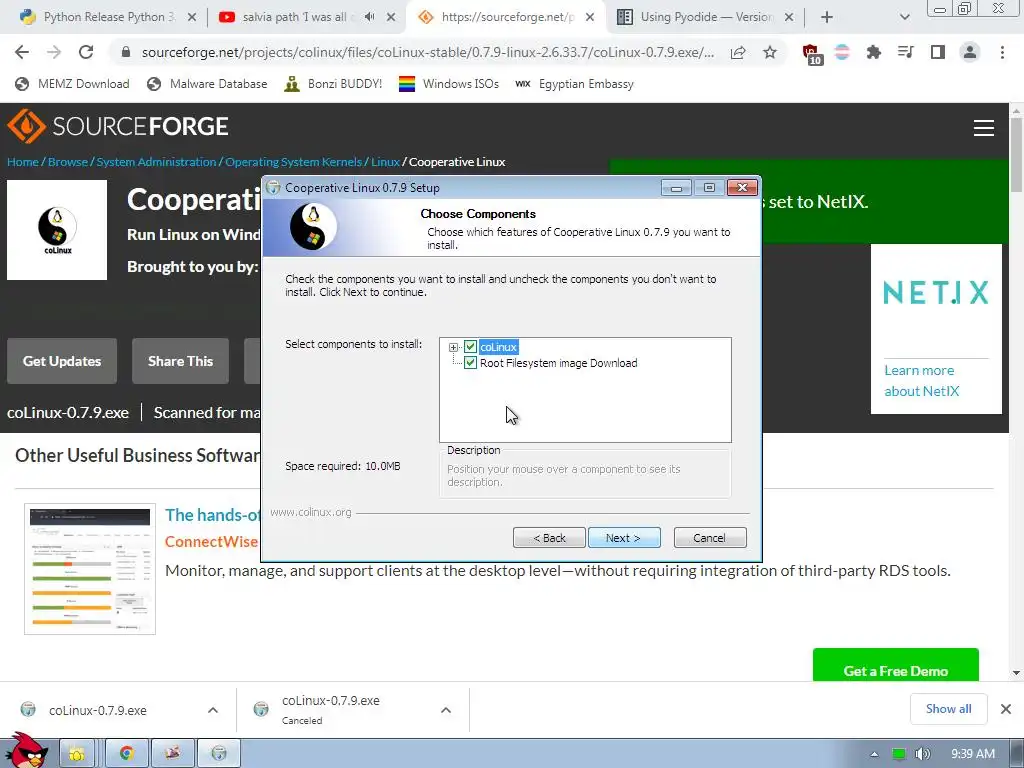Viewport: 1024px width, 768px height.
Task: Click the SourceForge logo
Action: 118,125
